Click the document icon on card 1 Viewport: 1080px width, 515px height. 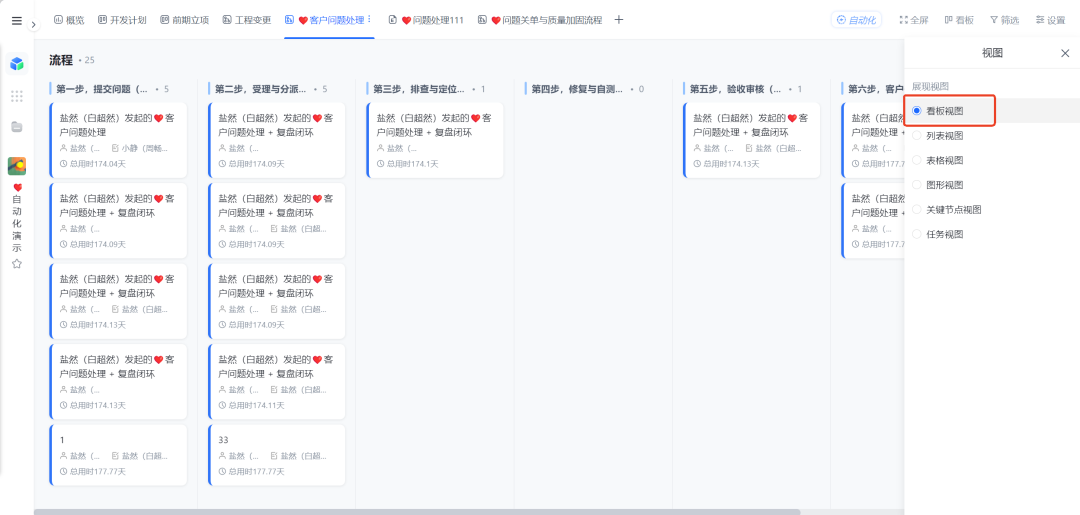pos(116,456)
